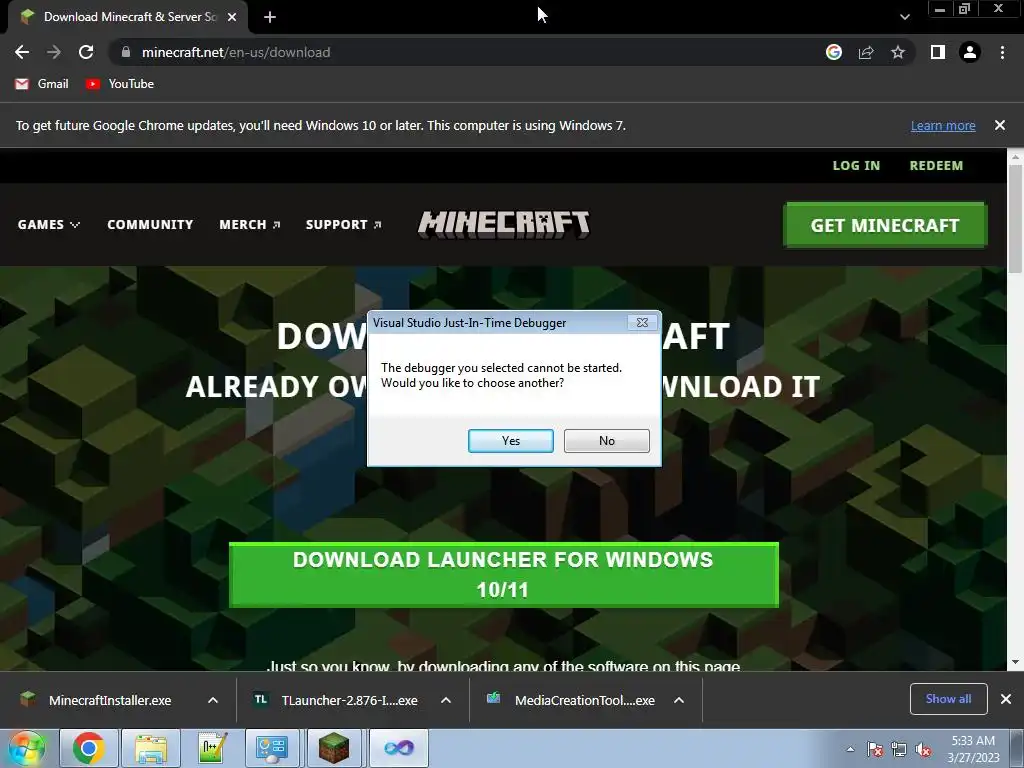Click Show all downloads
Image resolution: width=1024 pixels, height=768 pixels.
coord(948,699)
